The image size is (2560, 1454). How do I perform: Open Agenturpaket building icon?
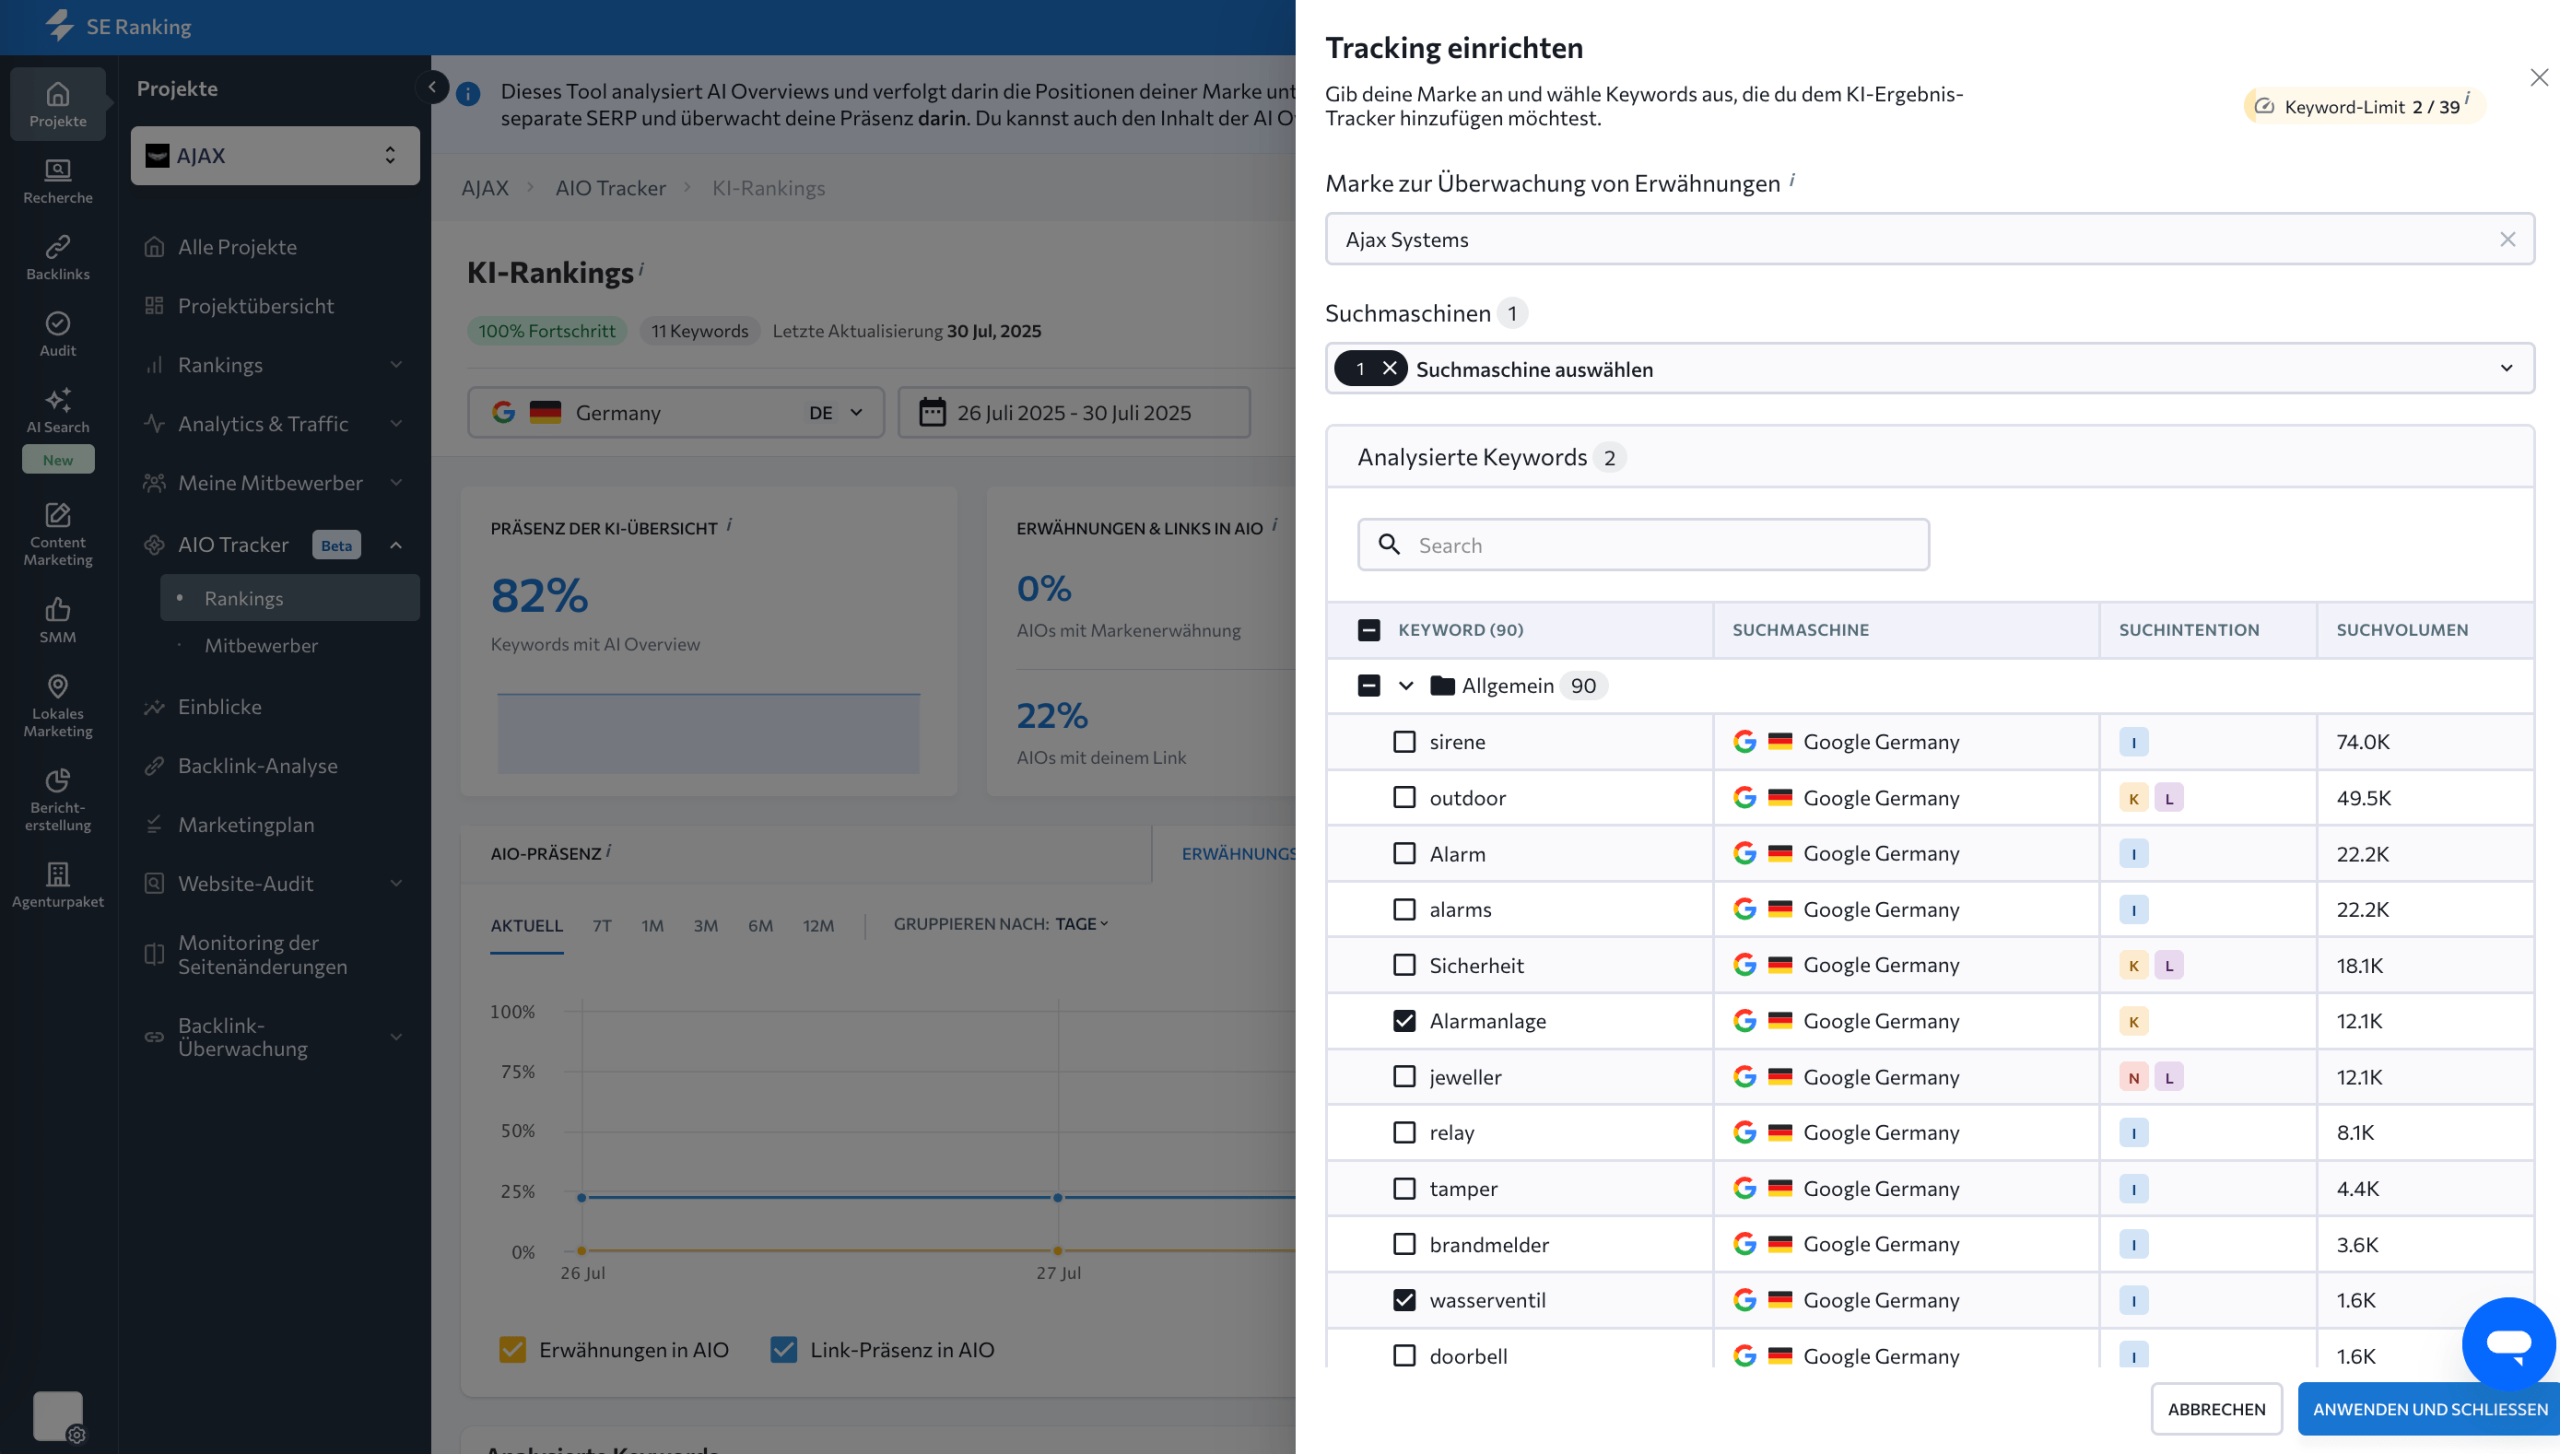(x=58, y=874)
